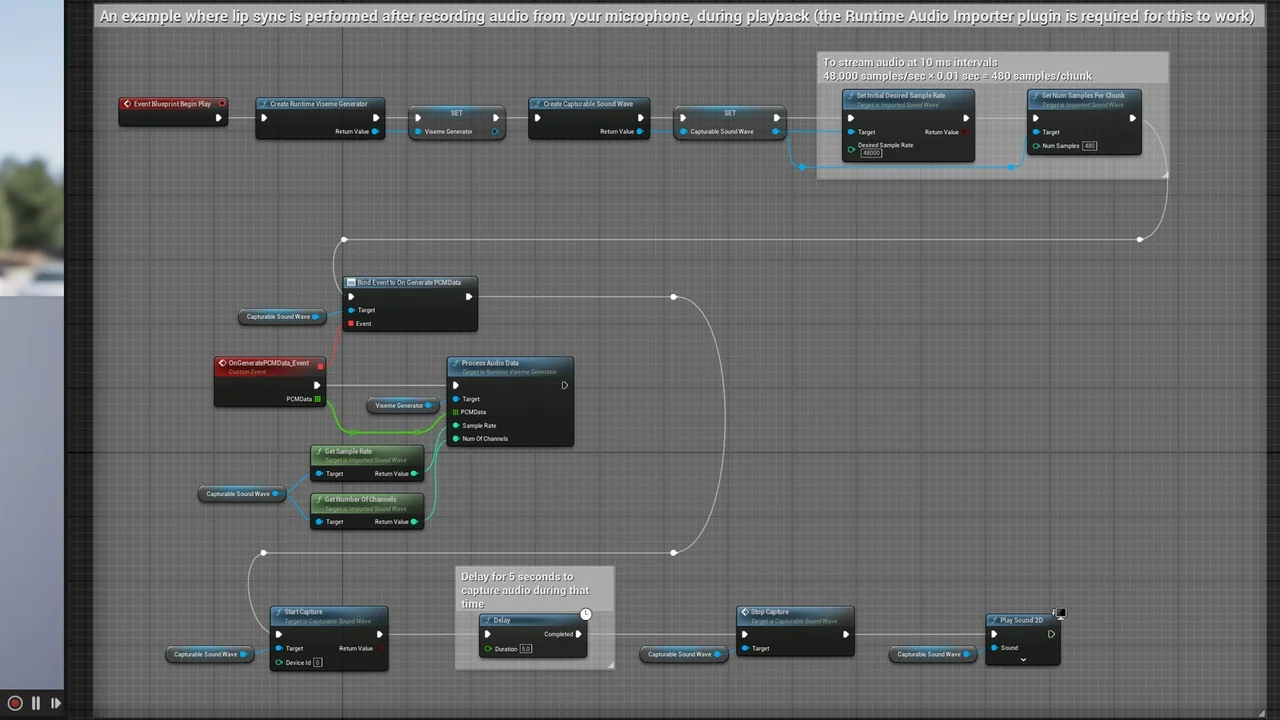1280x720 pixels.
Task: Click the green PCMData array output pin
Action: coord(318,399)
